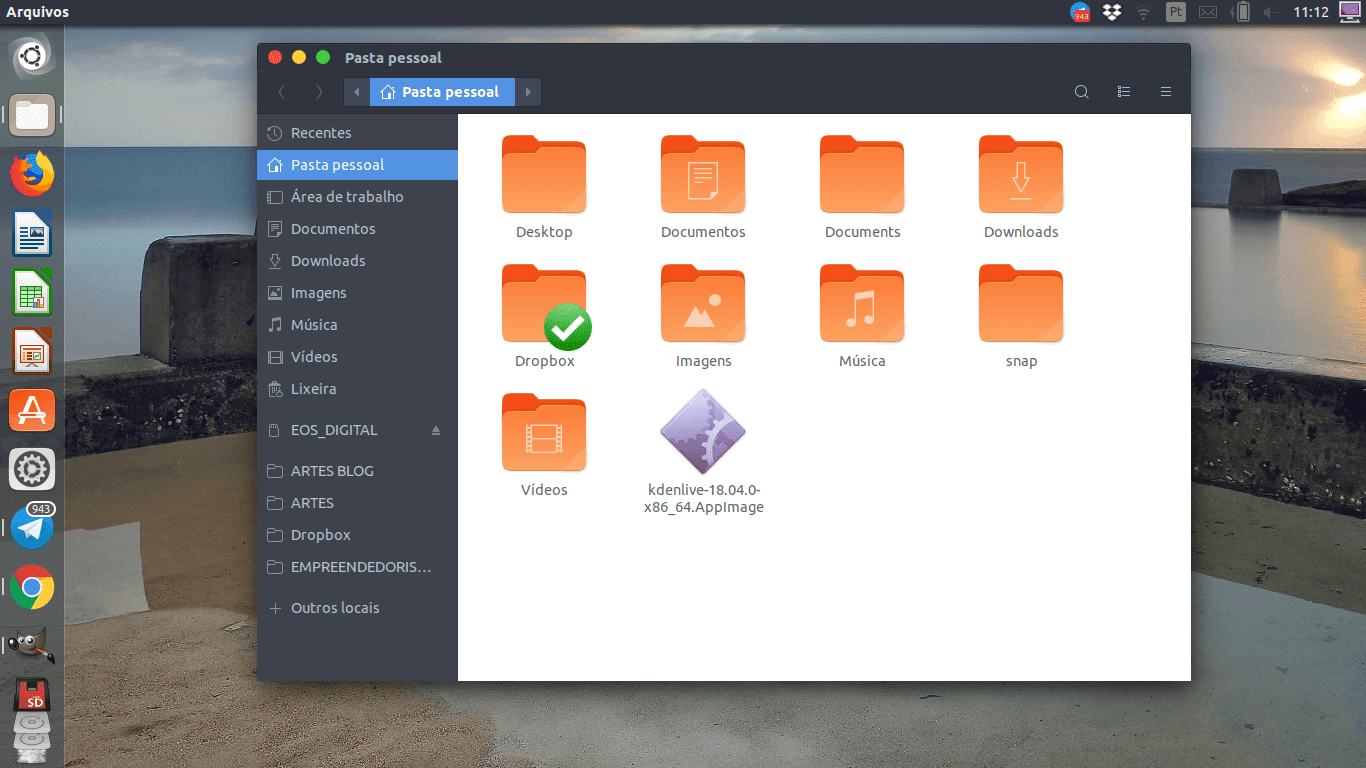Open the kdenlive-18.04.0 AppImage file
1366x768 pixels.
click(703, 432)
